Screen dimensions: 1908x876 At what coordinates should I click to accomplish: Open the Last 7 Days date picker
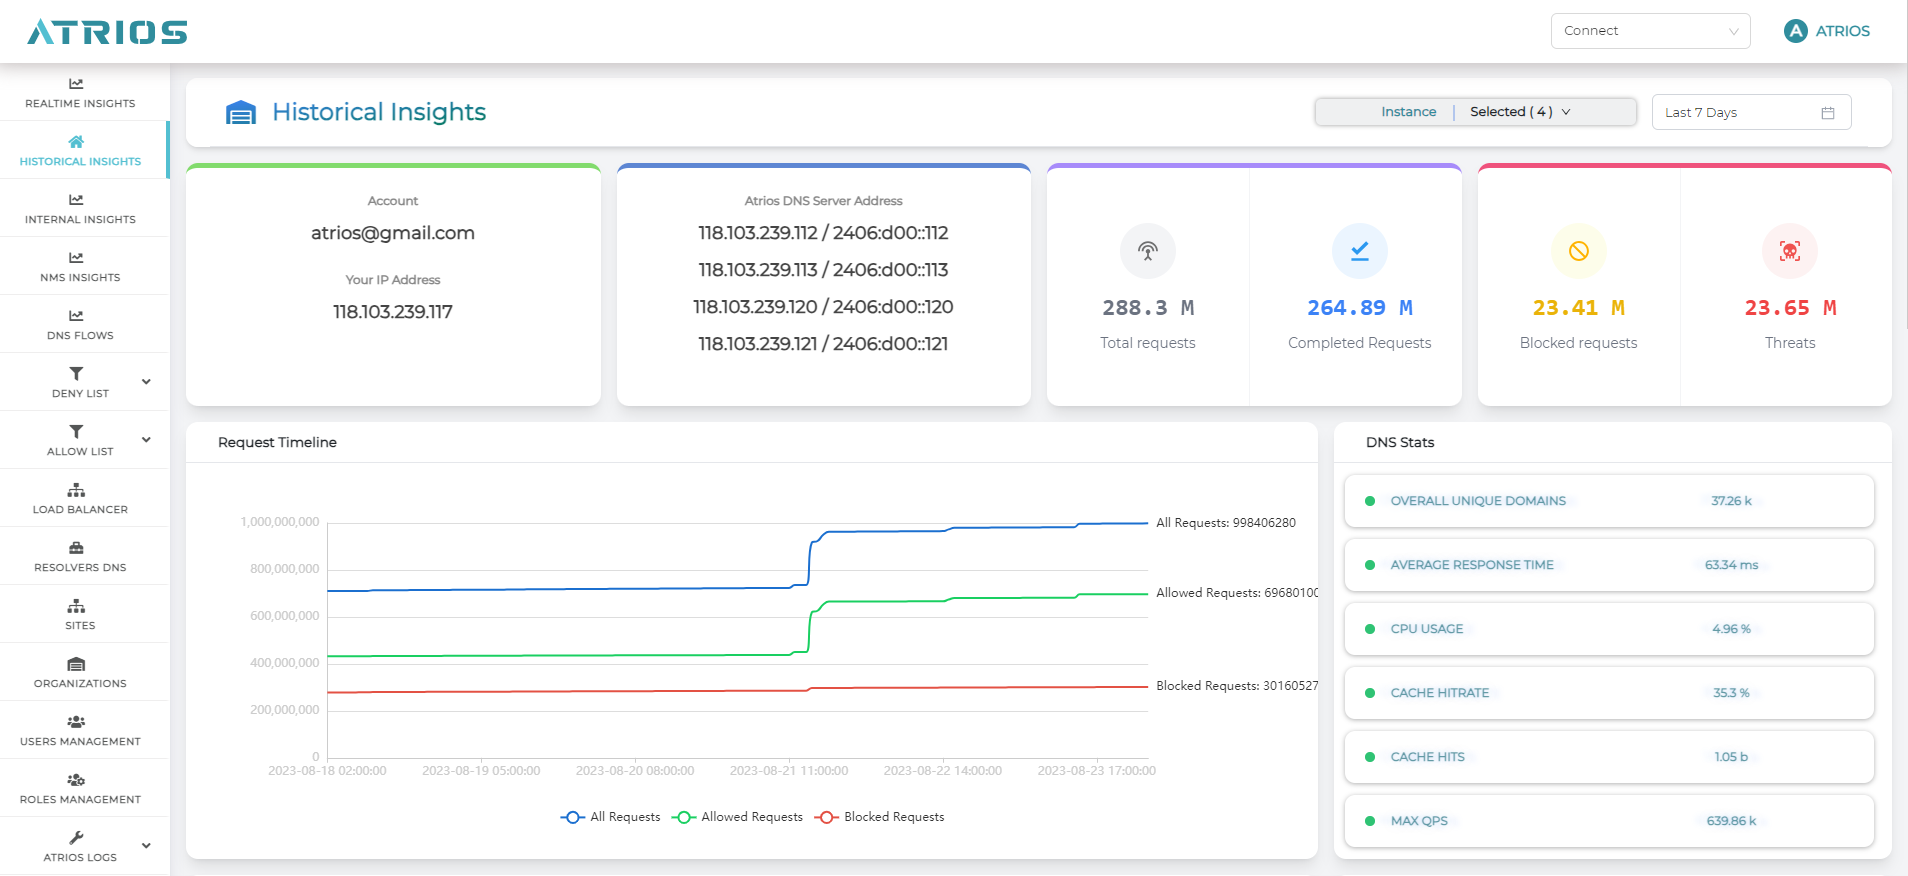pyautogui.click(x=1750, y=113)
